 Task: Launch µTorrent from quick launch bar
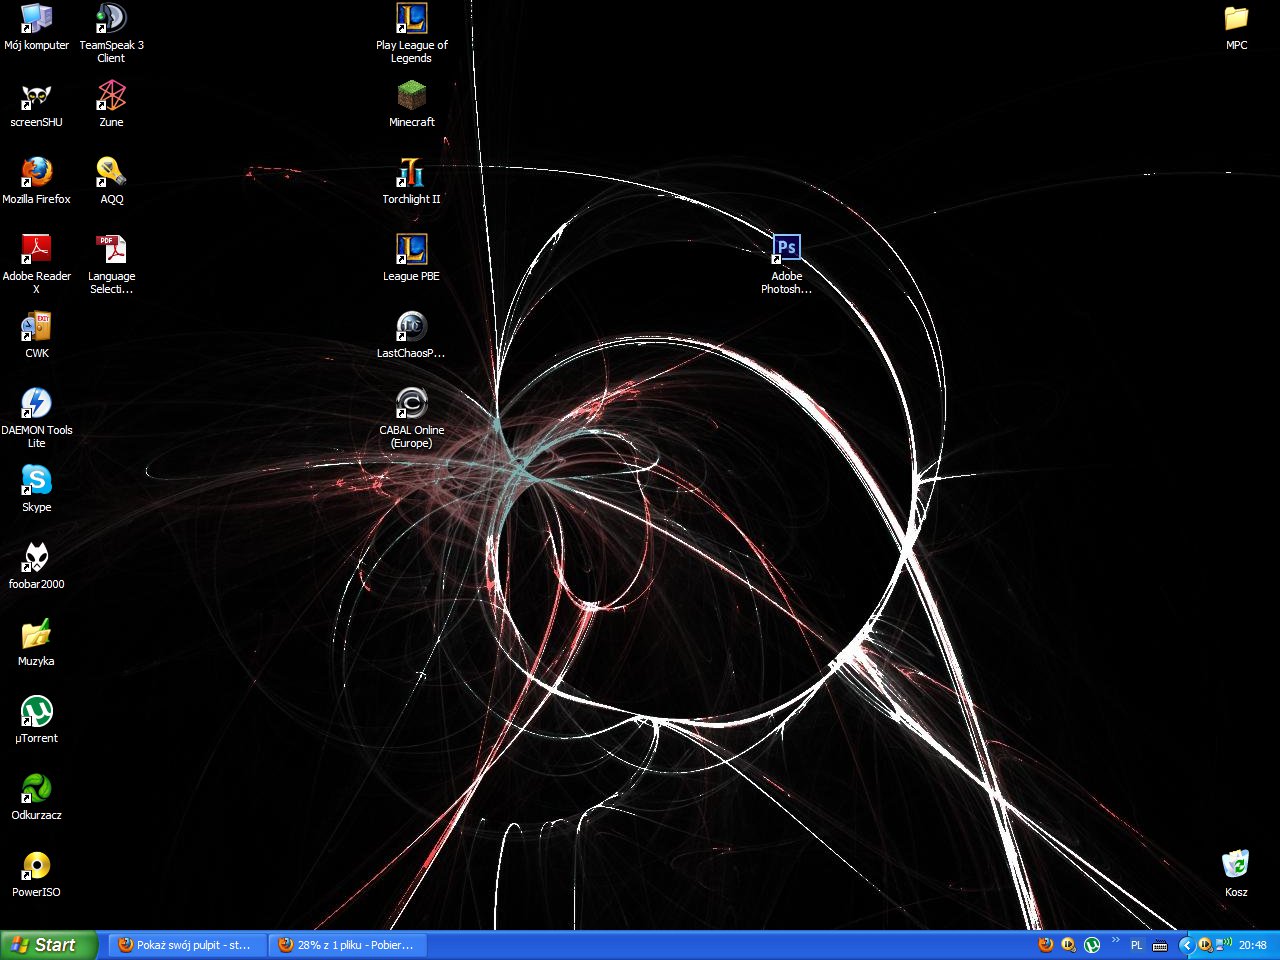click(x=1092, y=945)
